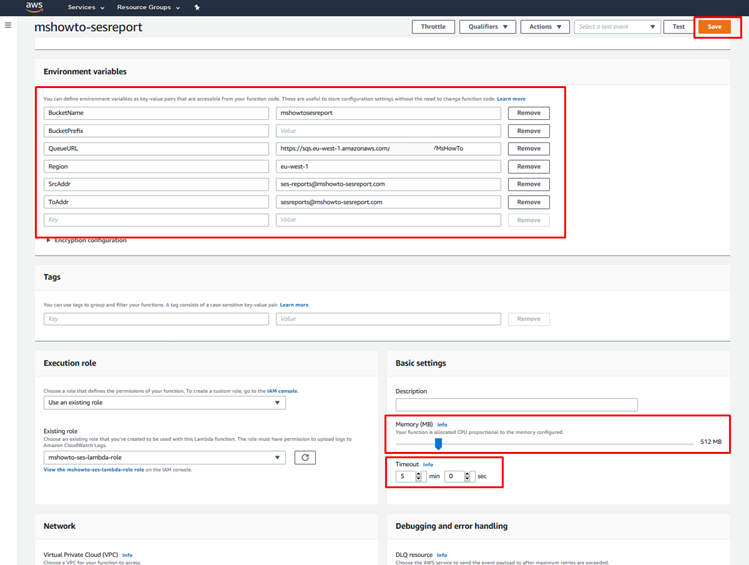Click the ses-reports@mshowto-sesreport.com value field
This screenshot has height=565, width=749.
click(x=388, y=184)
